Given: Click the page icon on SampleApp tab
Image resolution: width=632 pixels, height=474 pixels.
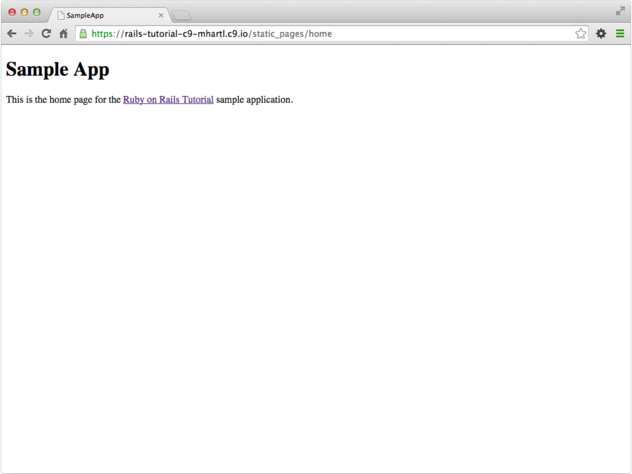Looking at the screenshot, I should [x=60, y=15].
